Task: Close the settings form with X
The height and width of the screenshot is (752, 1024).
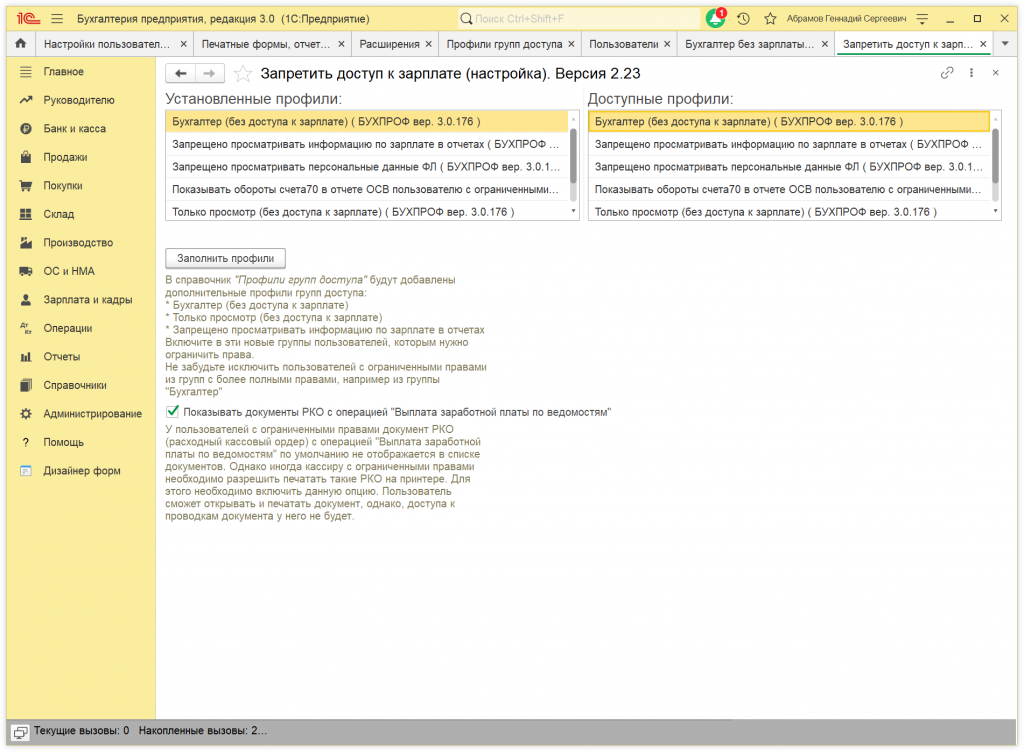Action: [995, 73]
